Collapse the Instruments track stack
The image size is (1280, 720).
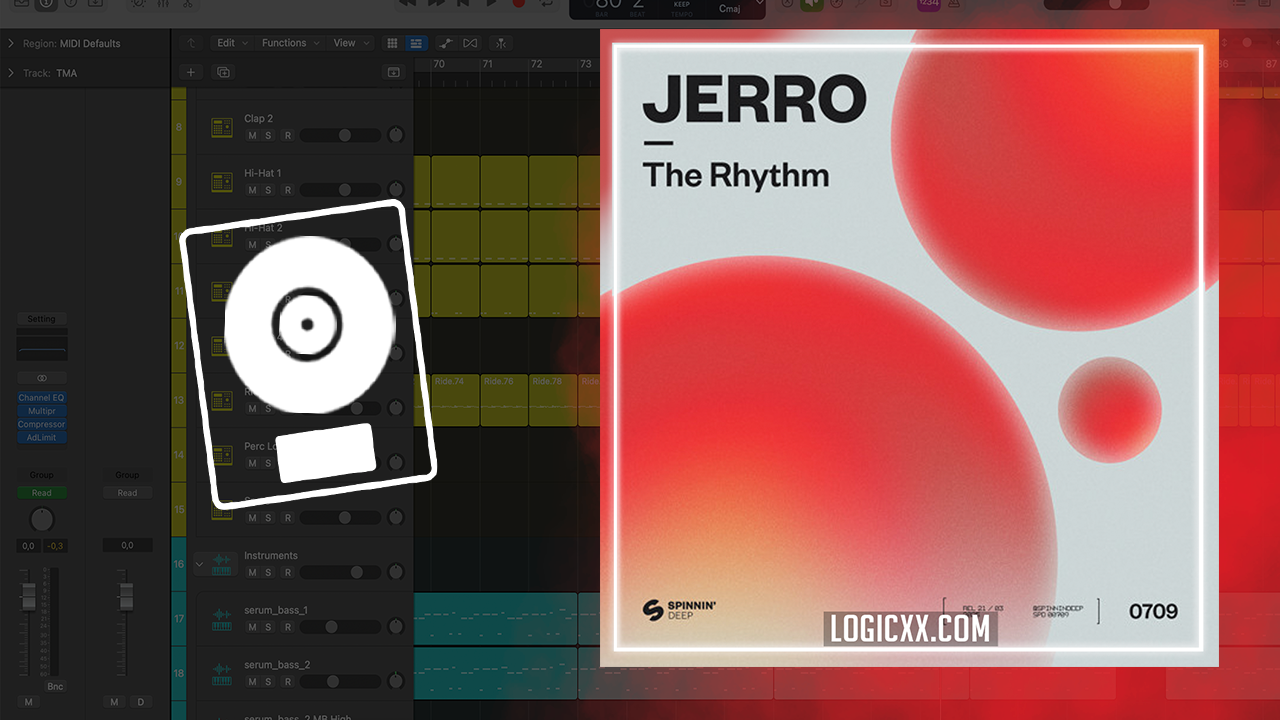(x=199, y=564)
